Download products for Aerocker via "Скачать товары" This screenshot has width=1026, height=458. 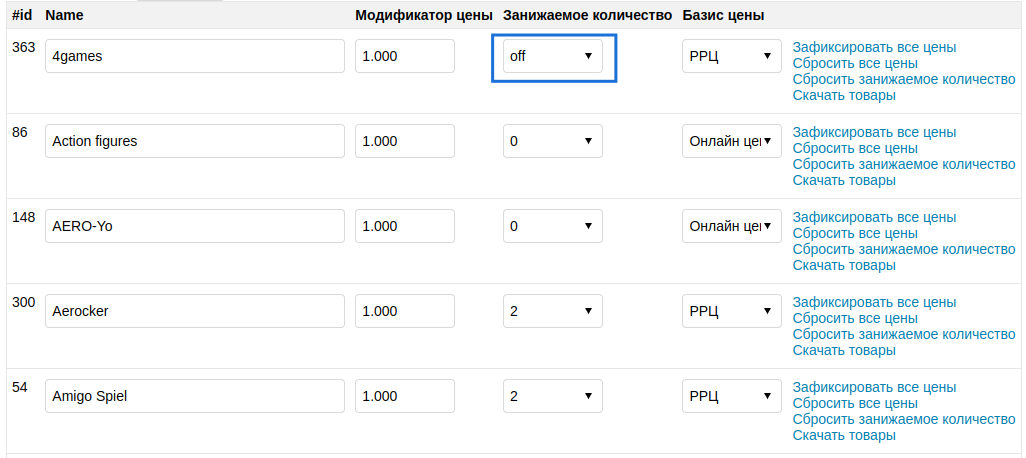point(844,350)
